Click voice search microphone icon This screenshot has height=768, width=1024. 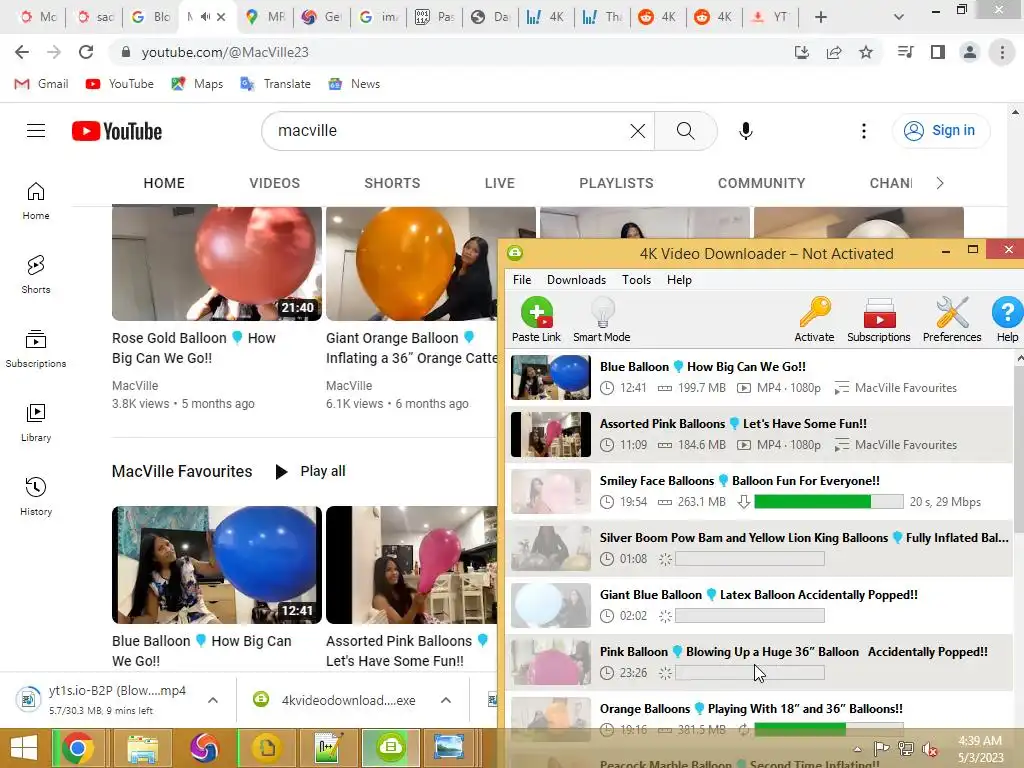(745, 131)
